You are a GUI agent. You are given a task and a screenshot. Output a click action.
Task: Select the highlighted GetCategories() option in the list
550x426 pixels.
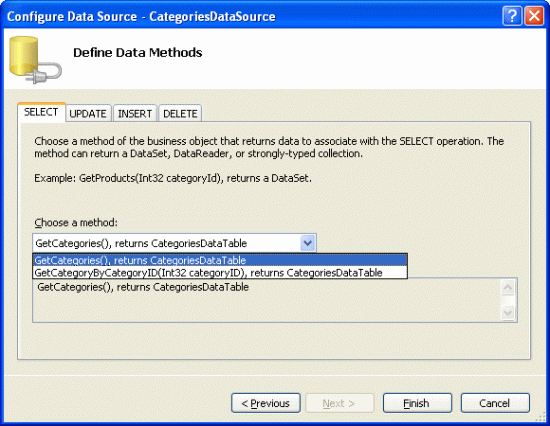(x=220, y=260)
